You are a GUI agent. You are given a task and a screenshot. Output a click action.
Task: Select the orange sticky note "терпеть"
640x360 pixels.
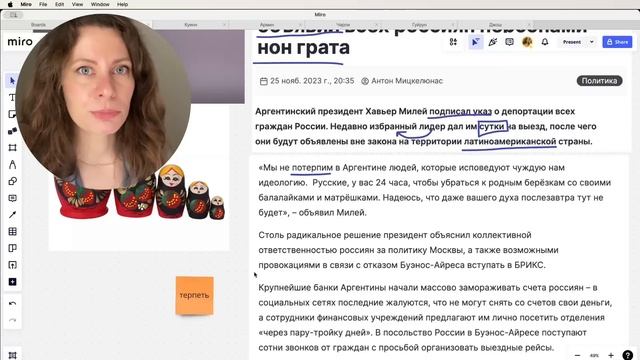click(195, 295)
